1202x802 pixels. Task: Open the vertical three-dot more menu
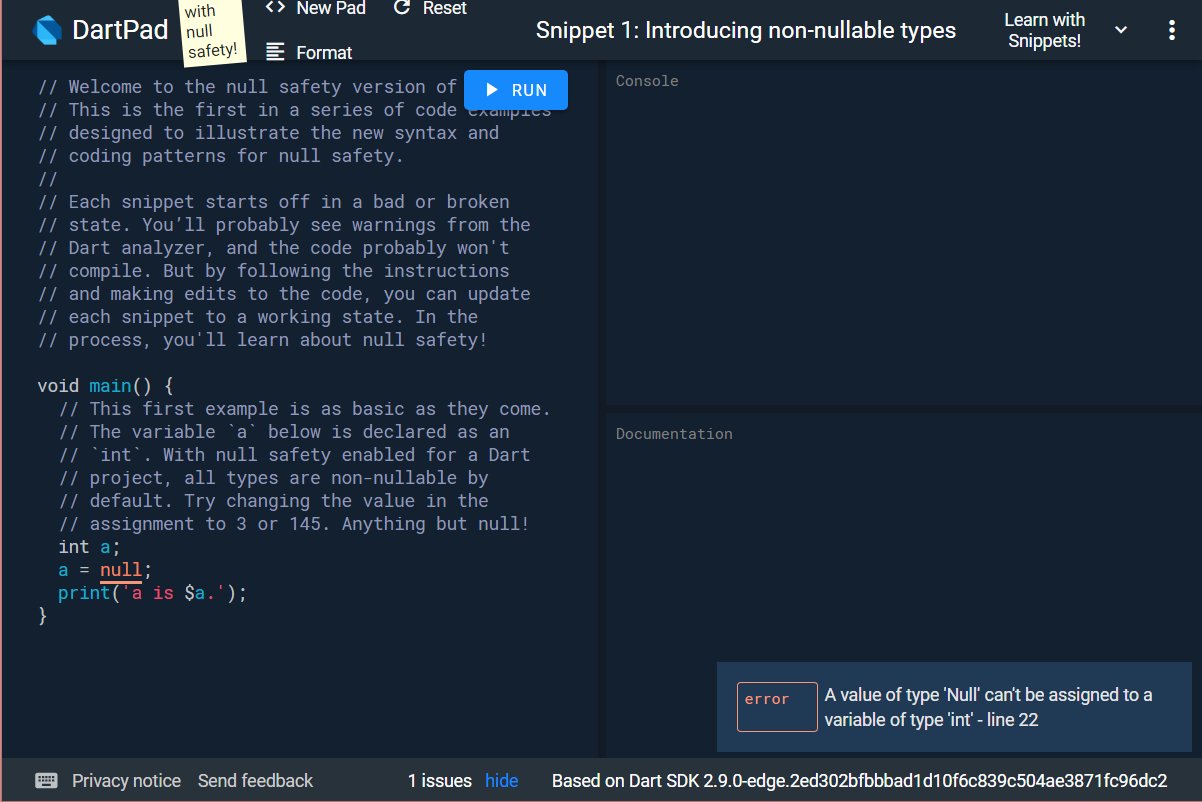[1172, 30]
